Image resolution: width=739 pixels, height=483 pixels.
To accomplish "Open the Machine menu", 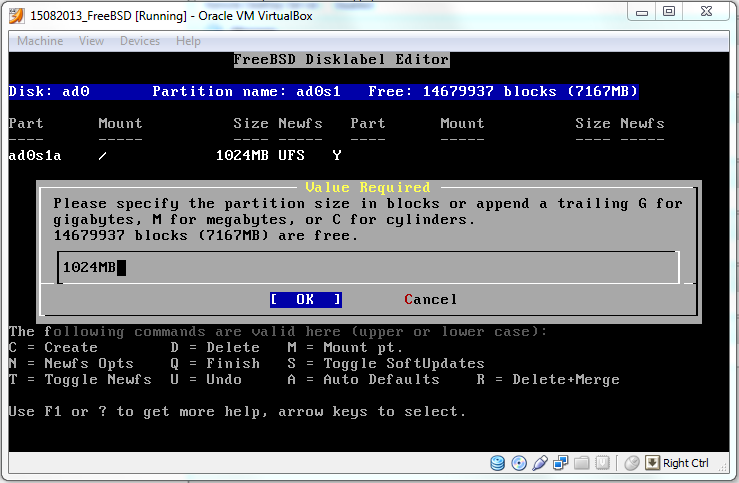I will coord(40,41).
